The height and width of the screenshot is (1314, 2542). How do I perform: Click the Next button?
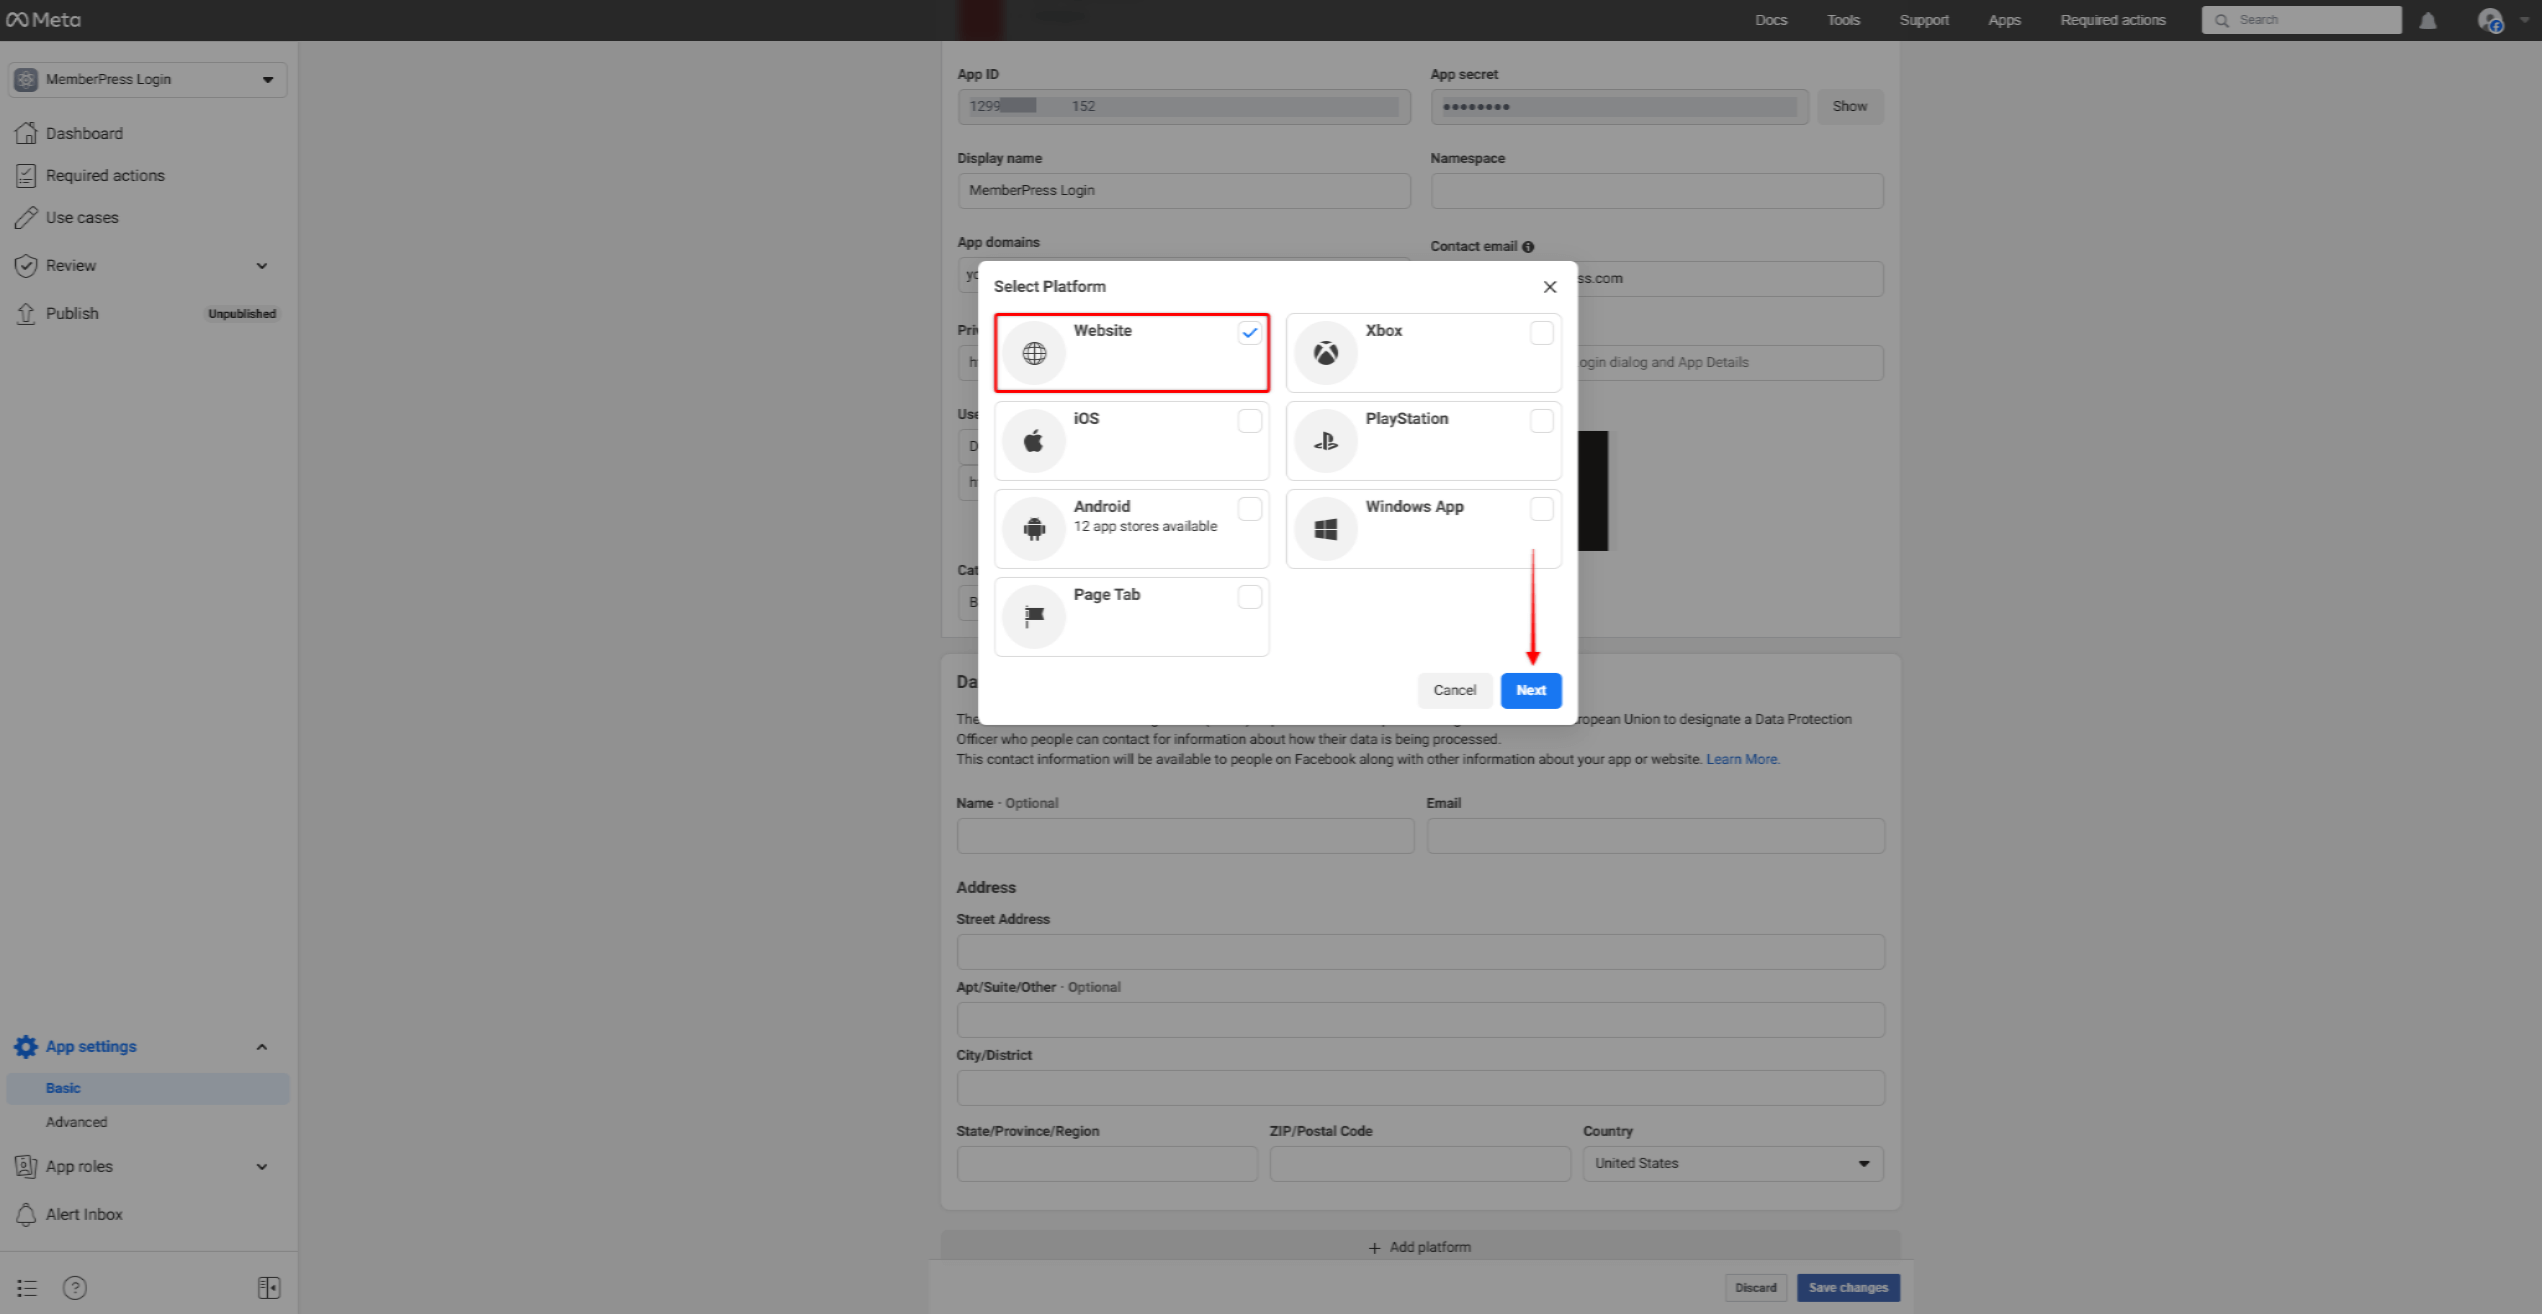1530,690
